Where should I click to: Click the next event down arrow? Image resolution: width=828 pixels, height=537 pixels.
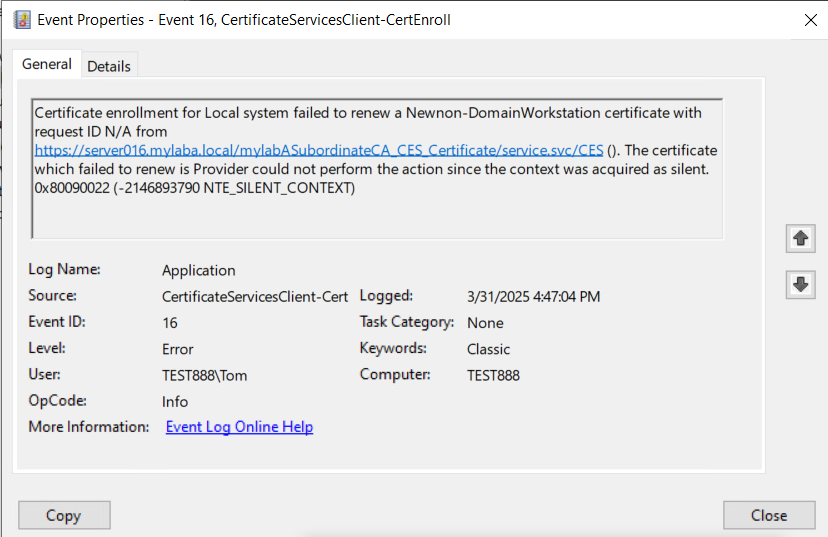click(x=801, y=285)
